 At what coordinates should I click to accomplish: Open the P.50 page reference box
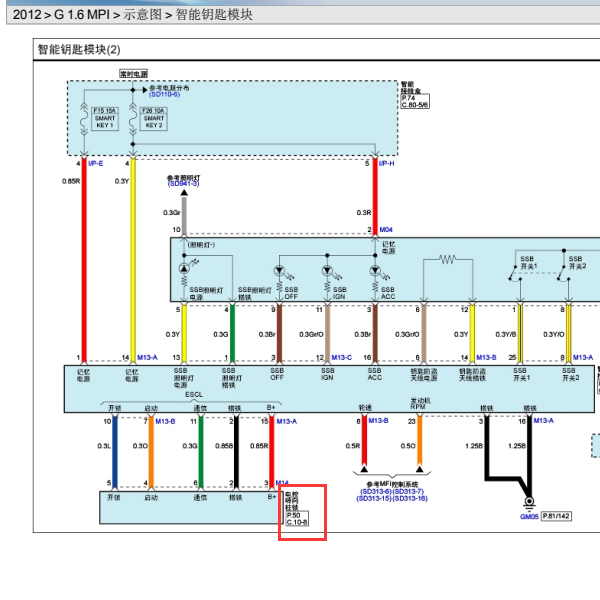[293, 515]
